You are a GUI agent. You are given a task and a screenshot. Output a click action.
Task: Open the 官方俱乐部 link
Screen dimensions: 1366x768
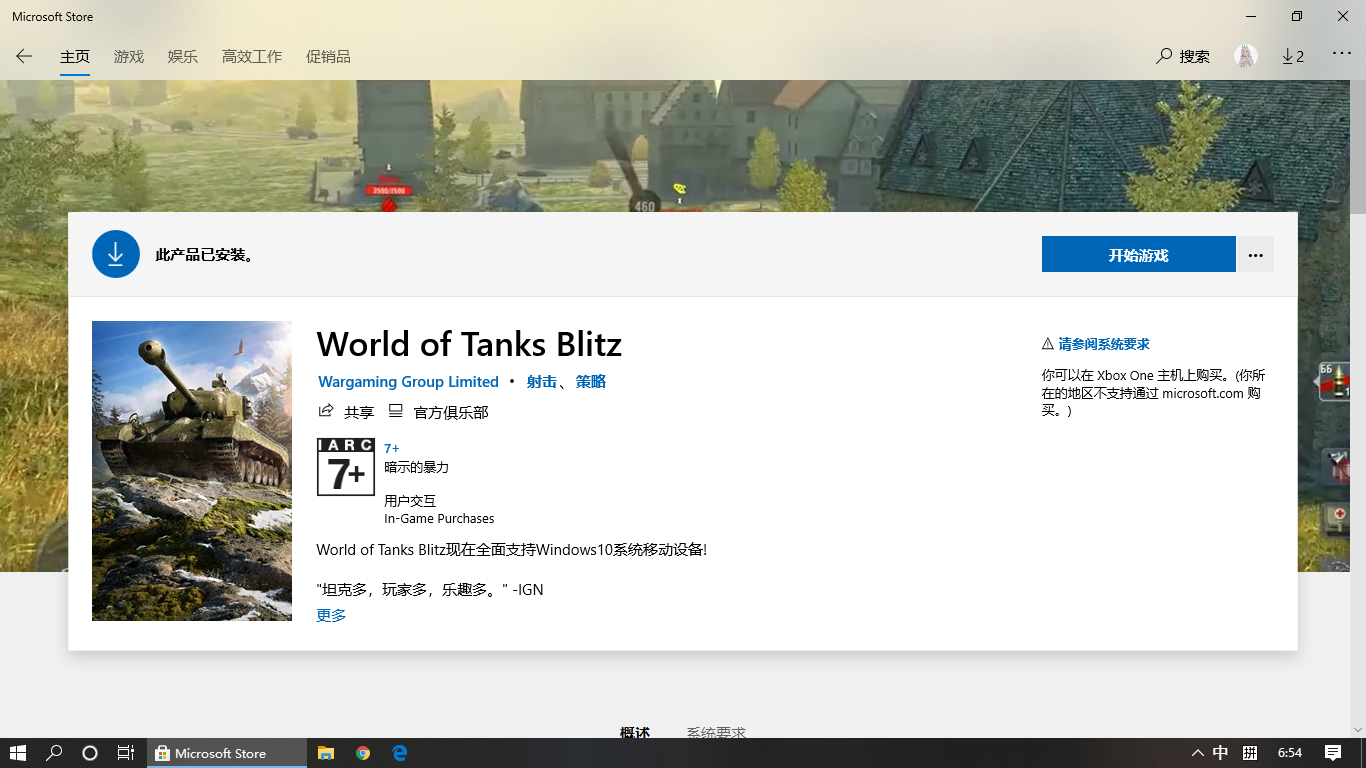(438, 412)
